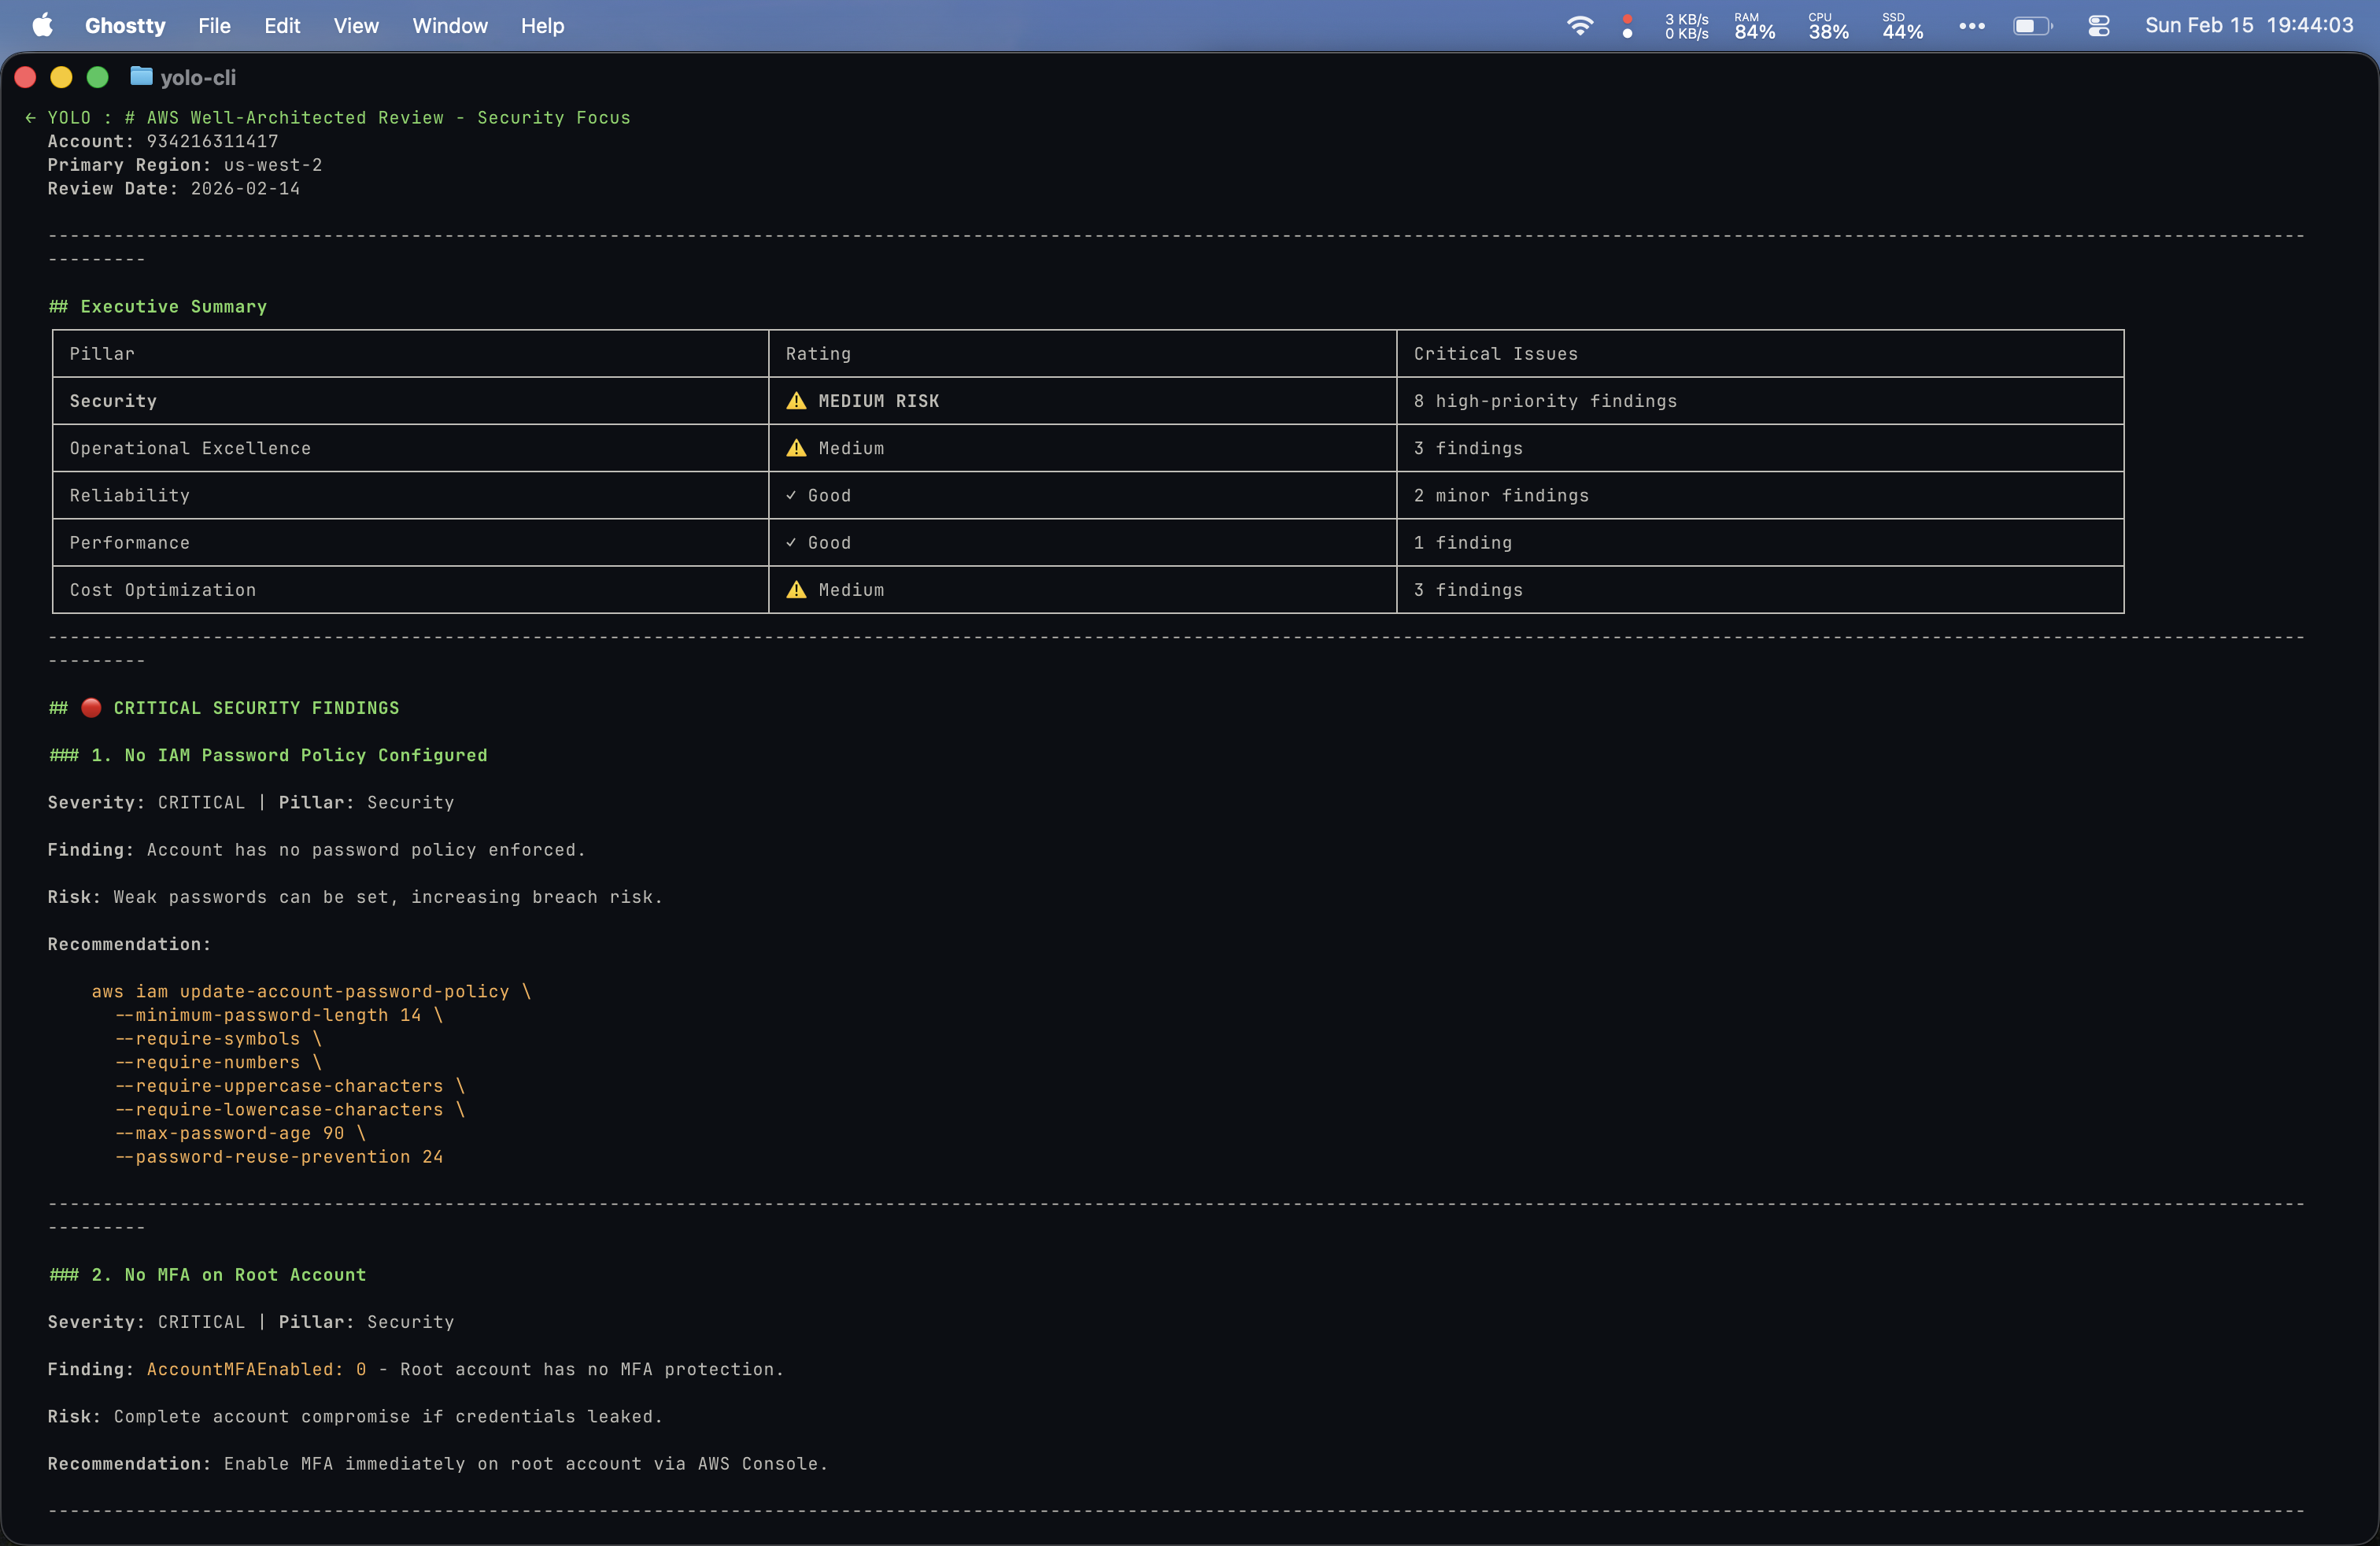This screenshot has height=1546, width=2380.
Task: Open the File menu
Action: click(x=214, y=26)
